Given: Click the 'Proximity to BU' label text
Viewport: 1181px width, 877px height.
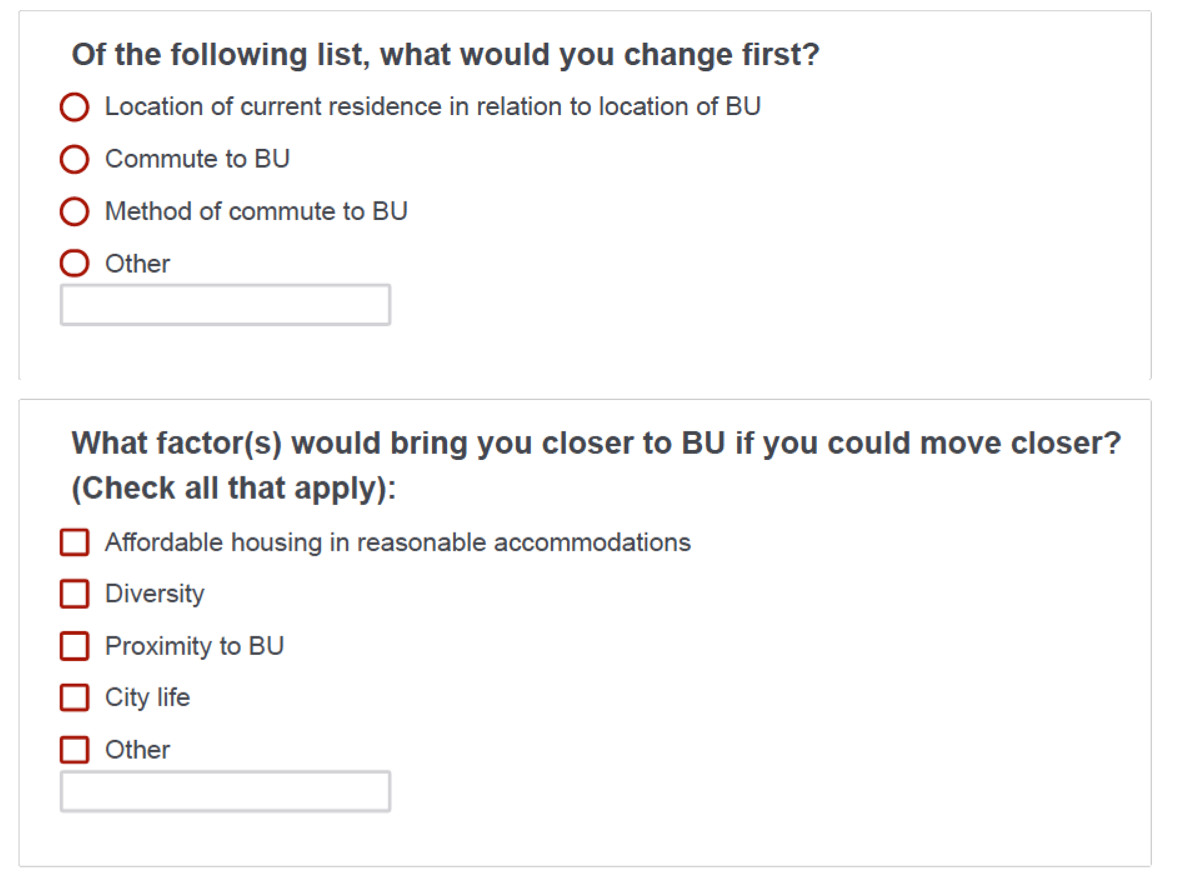Looking at the screenshot, I should pyautogui.click(x=194, y=646).
